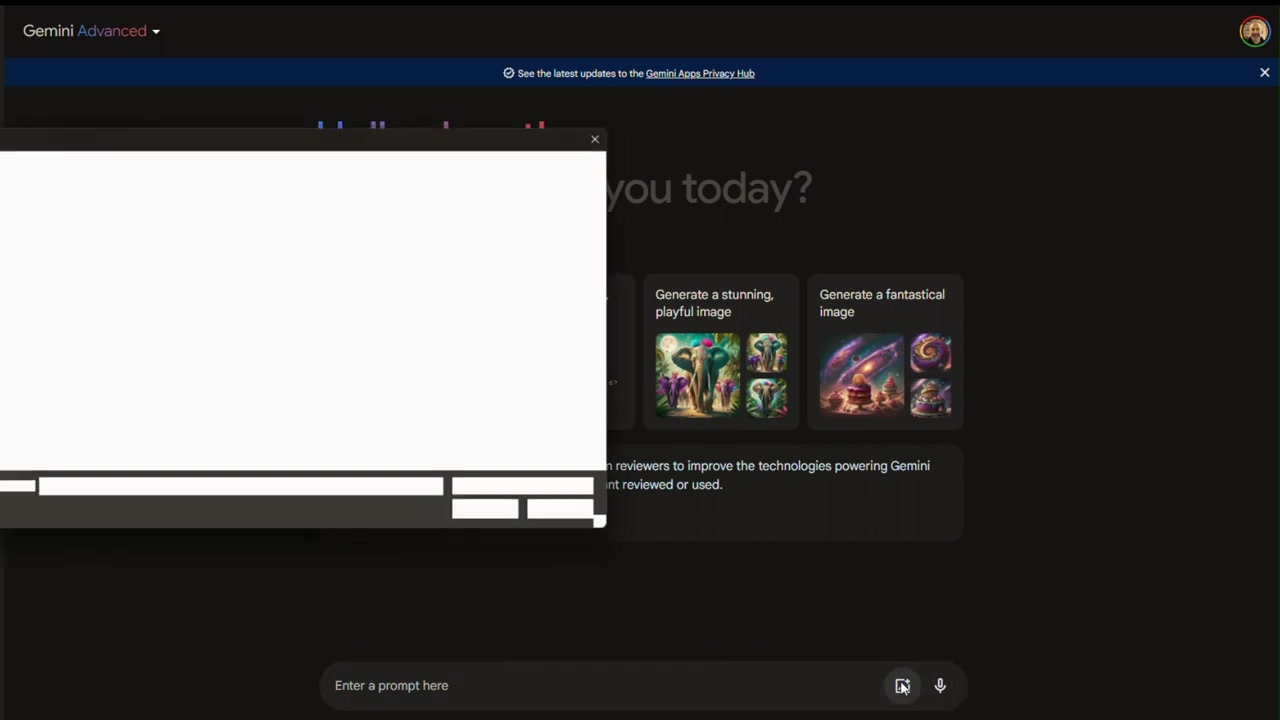Click the upload image icon in prompt bar
This screenshot has width=1280, height=720.
[x=902, y=686]
